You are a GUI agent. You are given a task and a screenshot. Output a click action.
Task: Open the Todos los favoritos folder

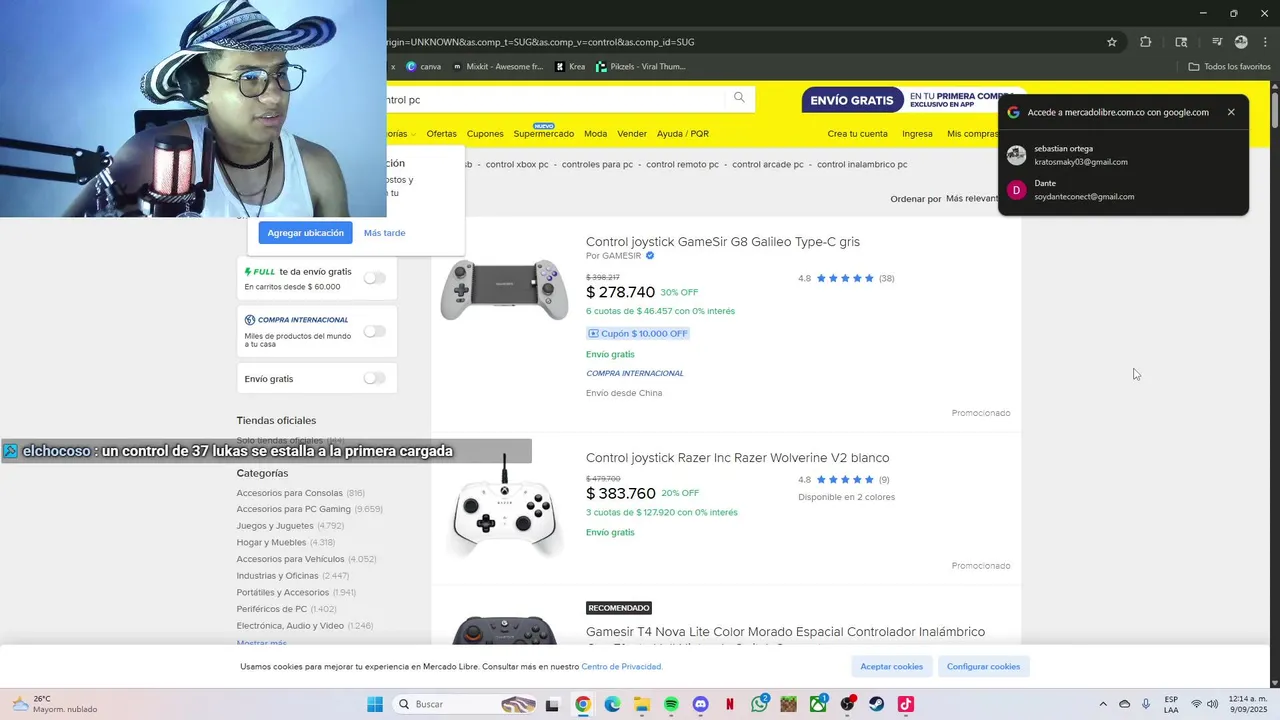pyautogui.click(x=1229, y=67)
